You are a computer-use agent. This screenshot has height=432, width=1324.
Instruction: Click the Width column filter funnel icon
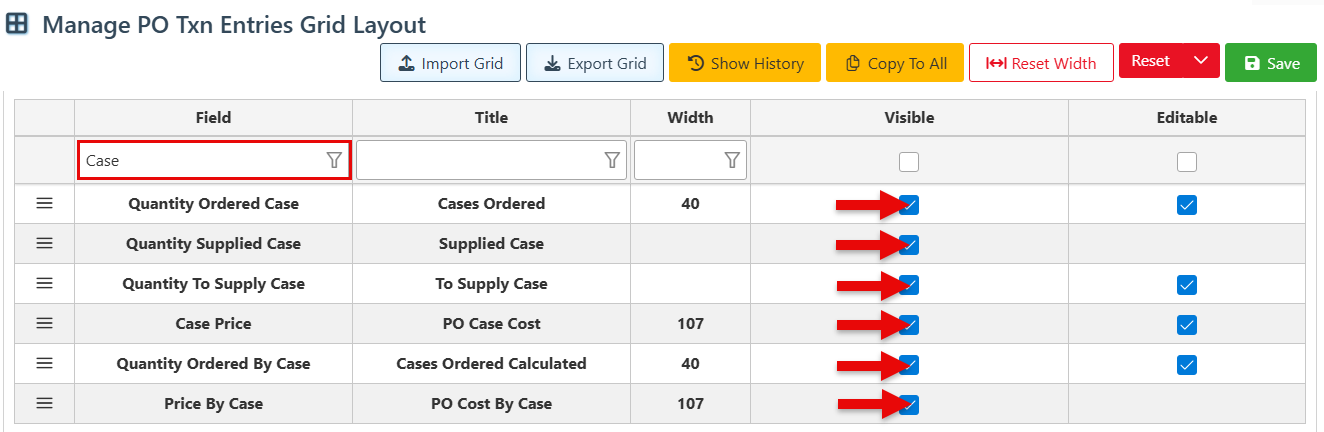732,160
